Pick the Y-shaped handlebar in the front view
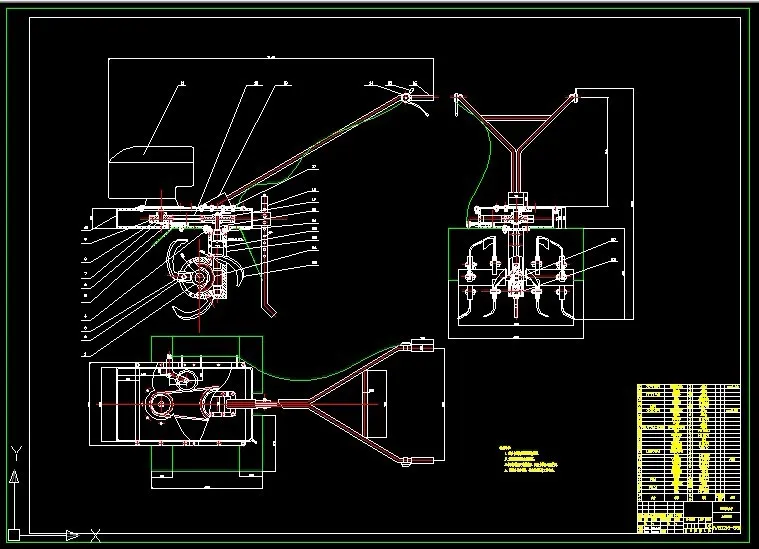This screenshot has height=549, width=759. point(516,143)
